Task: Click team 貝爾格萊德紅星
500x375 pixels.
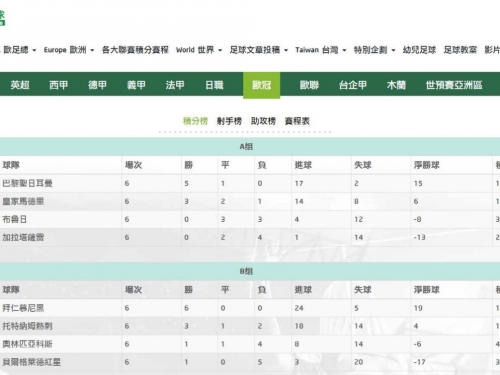Action: pos(32,362)
